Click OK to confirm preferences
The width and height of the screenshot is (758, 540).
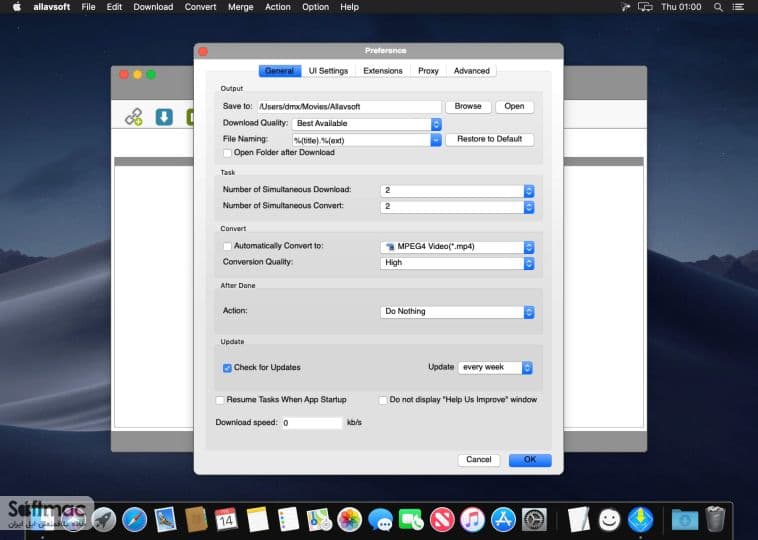coord(530,460)
